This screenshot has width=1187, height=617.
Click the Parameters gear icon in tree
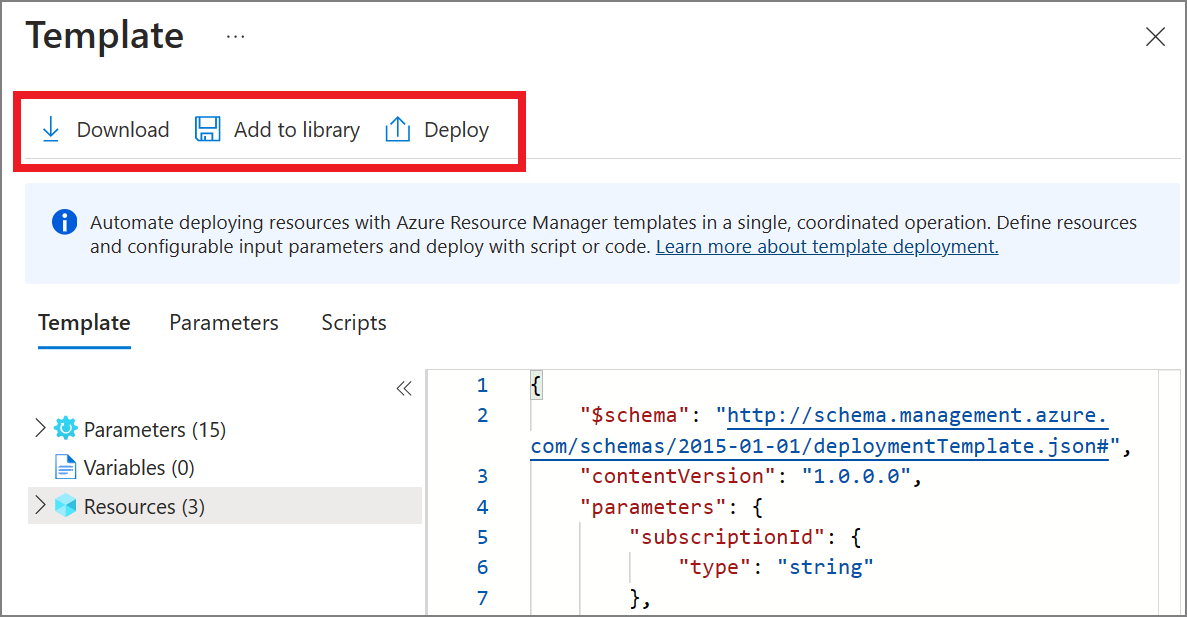pos(66,429)
